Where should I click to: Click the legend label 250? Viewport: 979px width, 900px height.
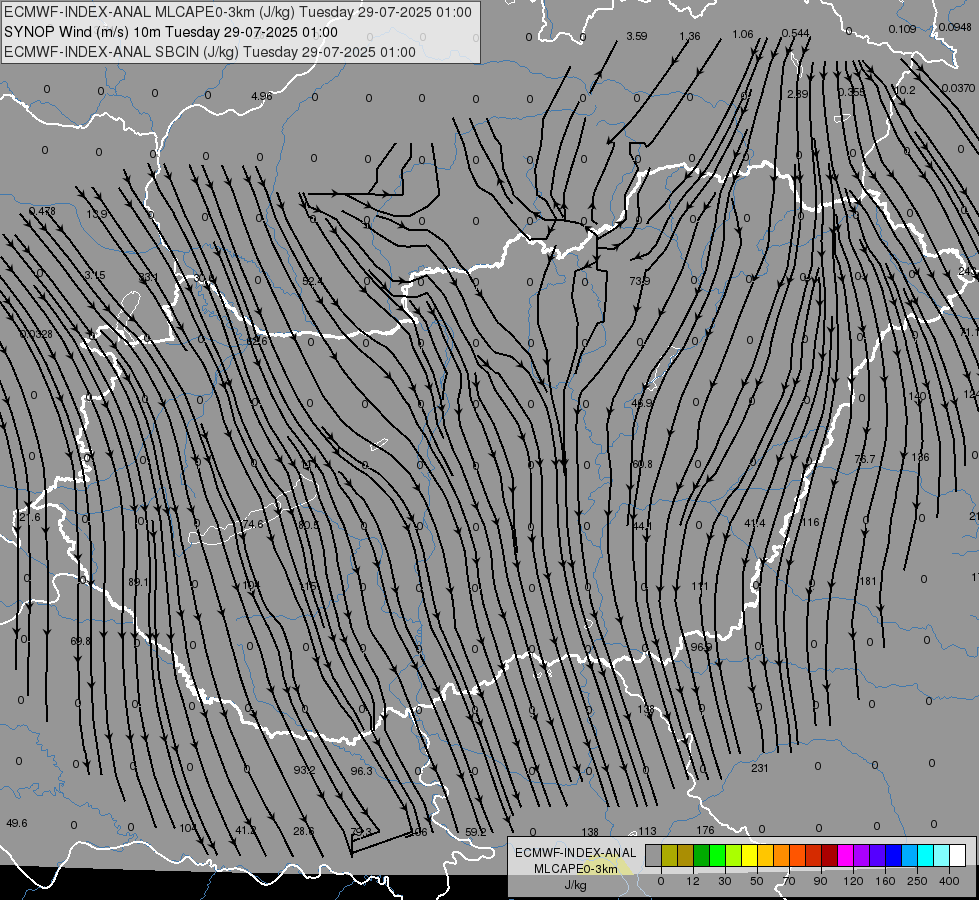pyautogui.click(x=917, y=881)
